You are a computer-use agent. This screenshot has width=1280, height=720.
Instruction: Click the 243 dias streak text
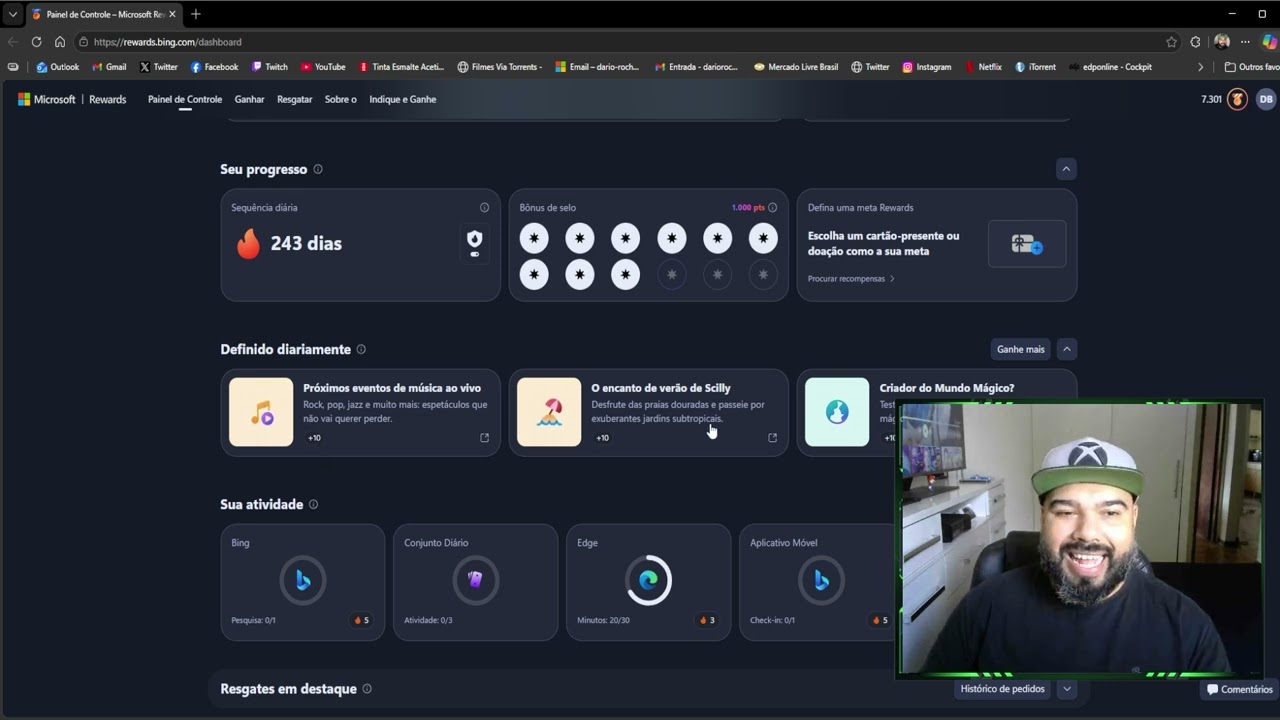[306, 243]
